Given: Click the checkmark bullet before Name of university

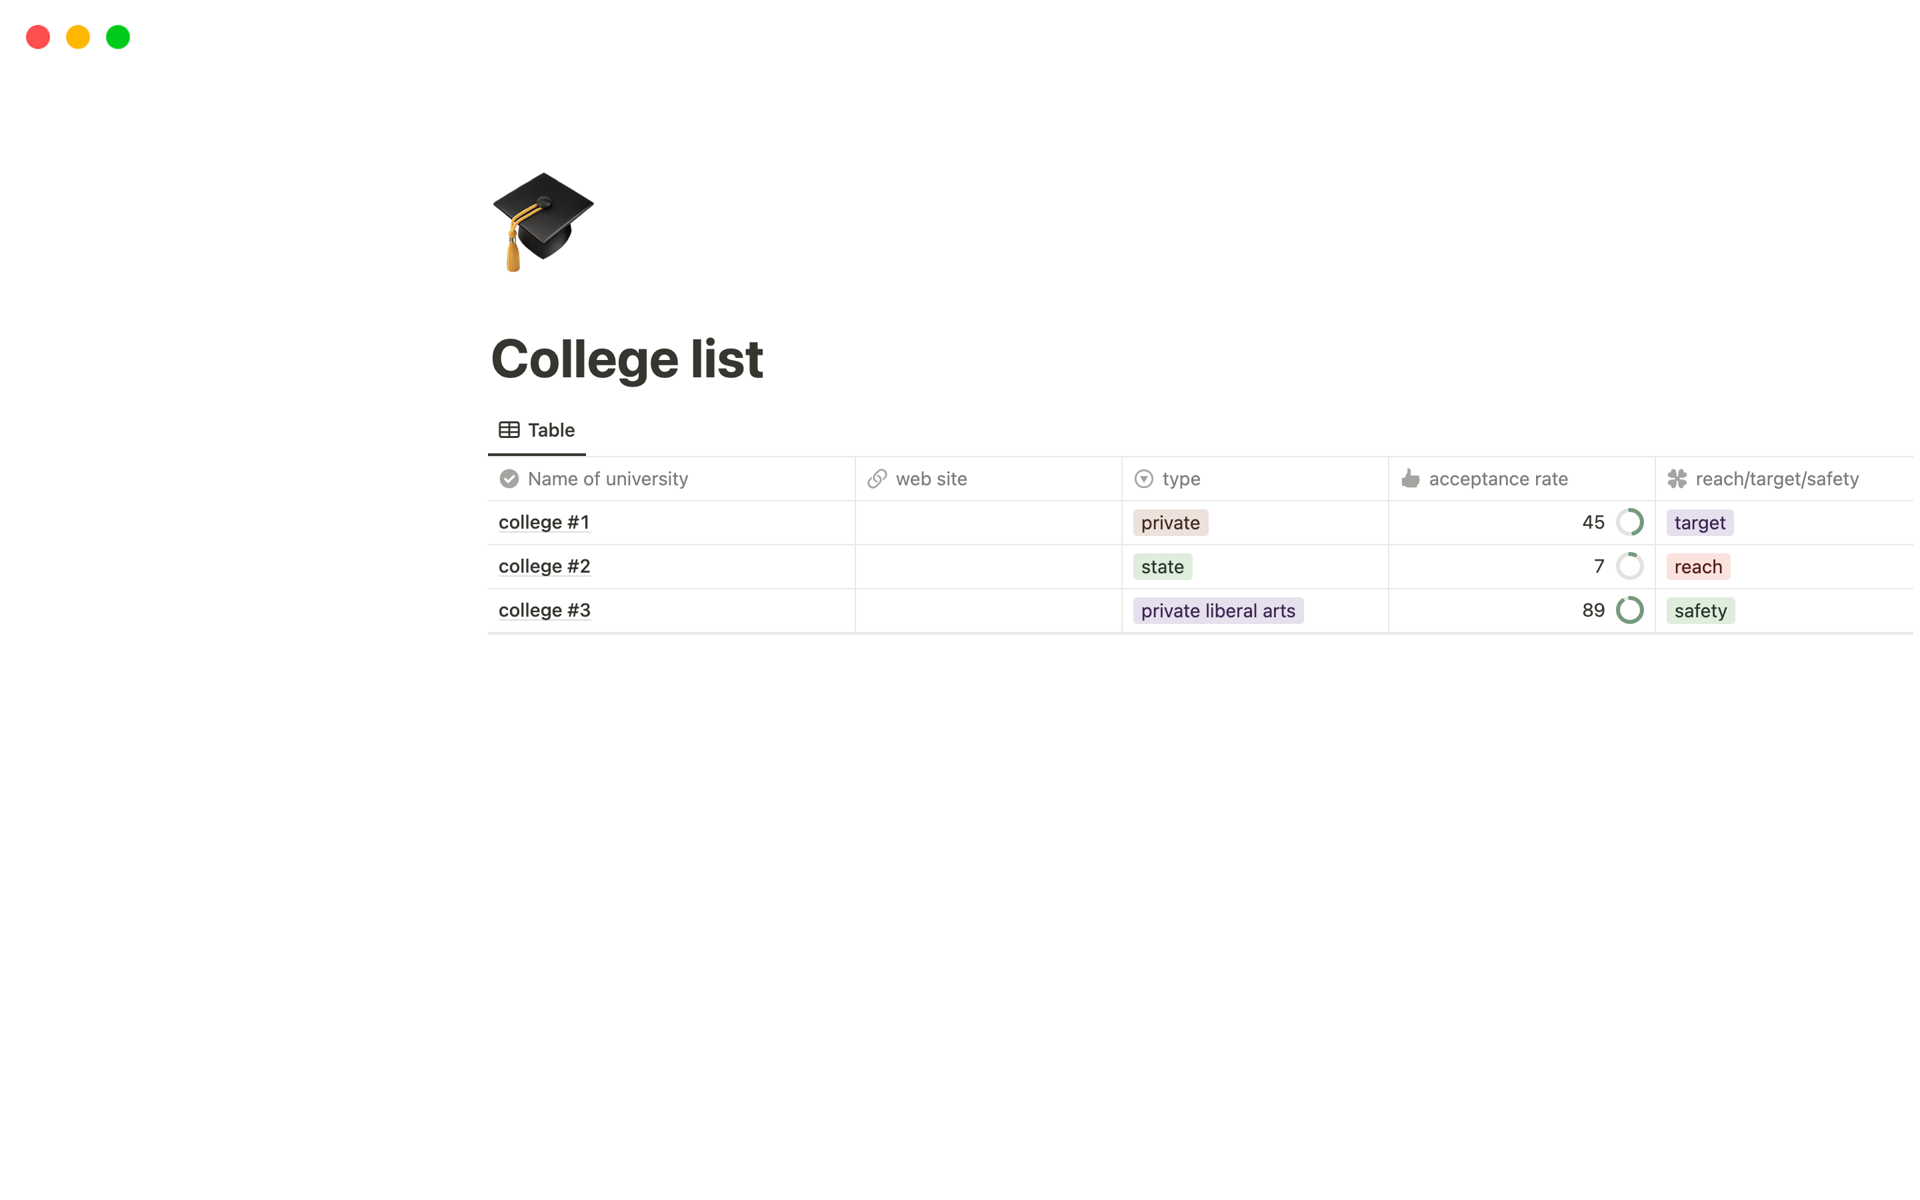Looking at the screenshot, I should pyautogui.click(x=508, y=478).
